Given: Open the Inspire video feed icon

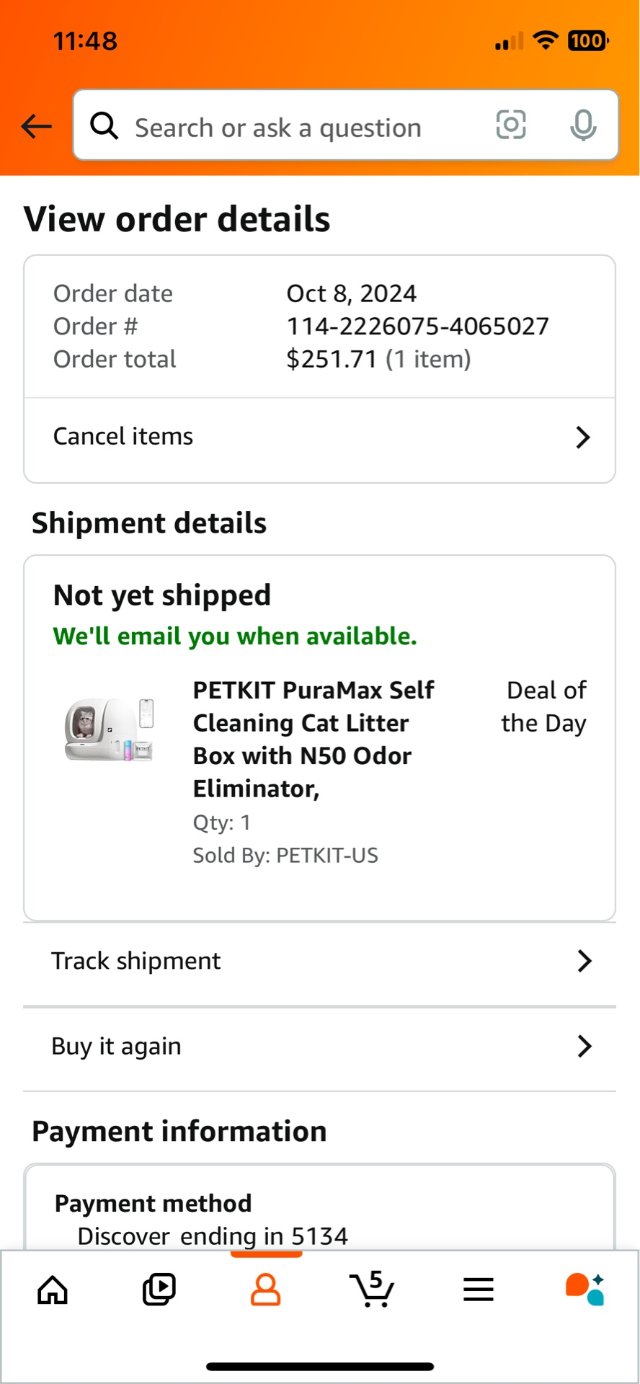Looking at the screenshot, I should point(159,1289).
